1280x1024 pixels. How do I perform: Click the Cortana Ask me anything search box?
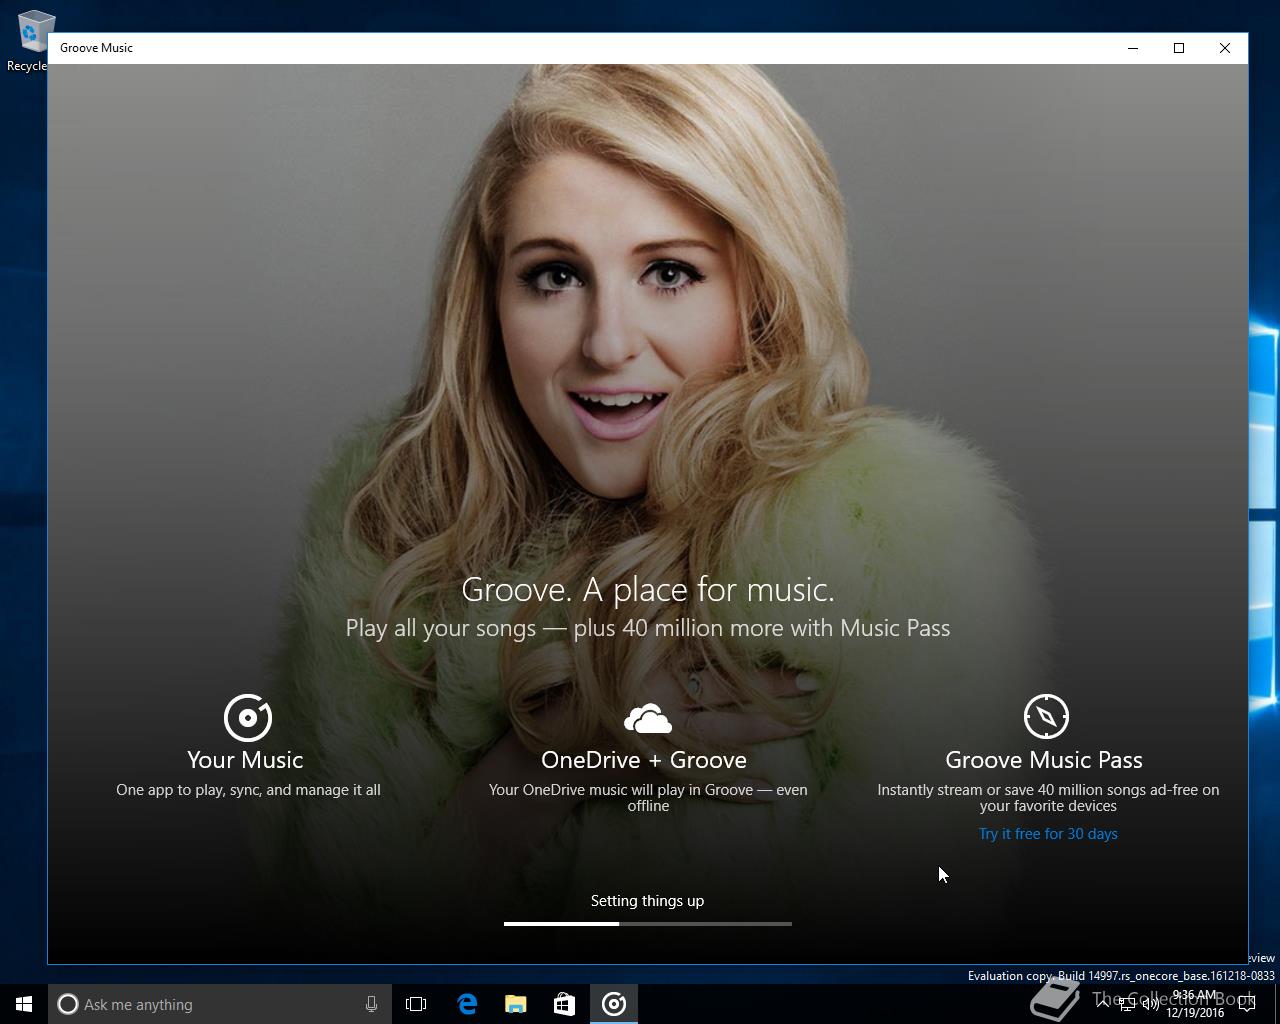220,1004
